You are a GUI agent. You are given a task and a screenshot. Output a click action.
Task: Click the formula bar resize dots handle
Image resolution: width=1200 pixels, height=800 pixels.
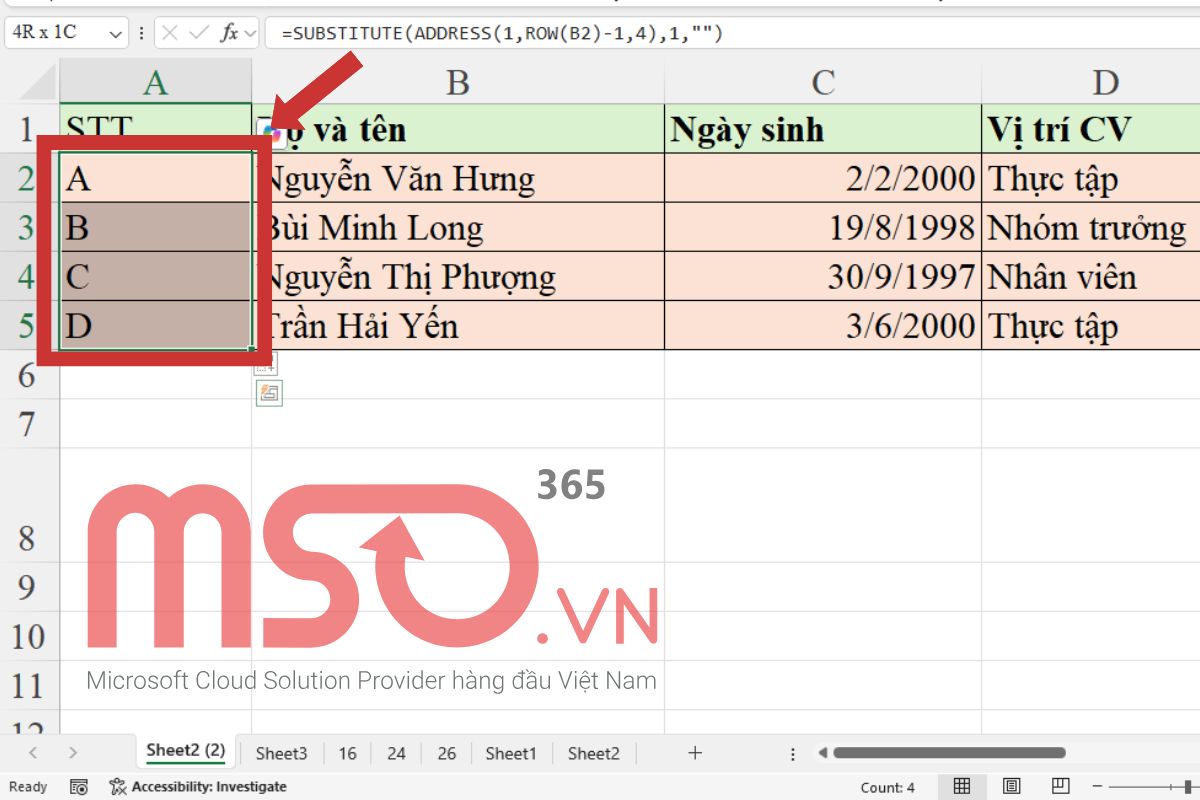[x=142, y=33]
